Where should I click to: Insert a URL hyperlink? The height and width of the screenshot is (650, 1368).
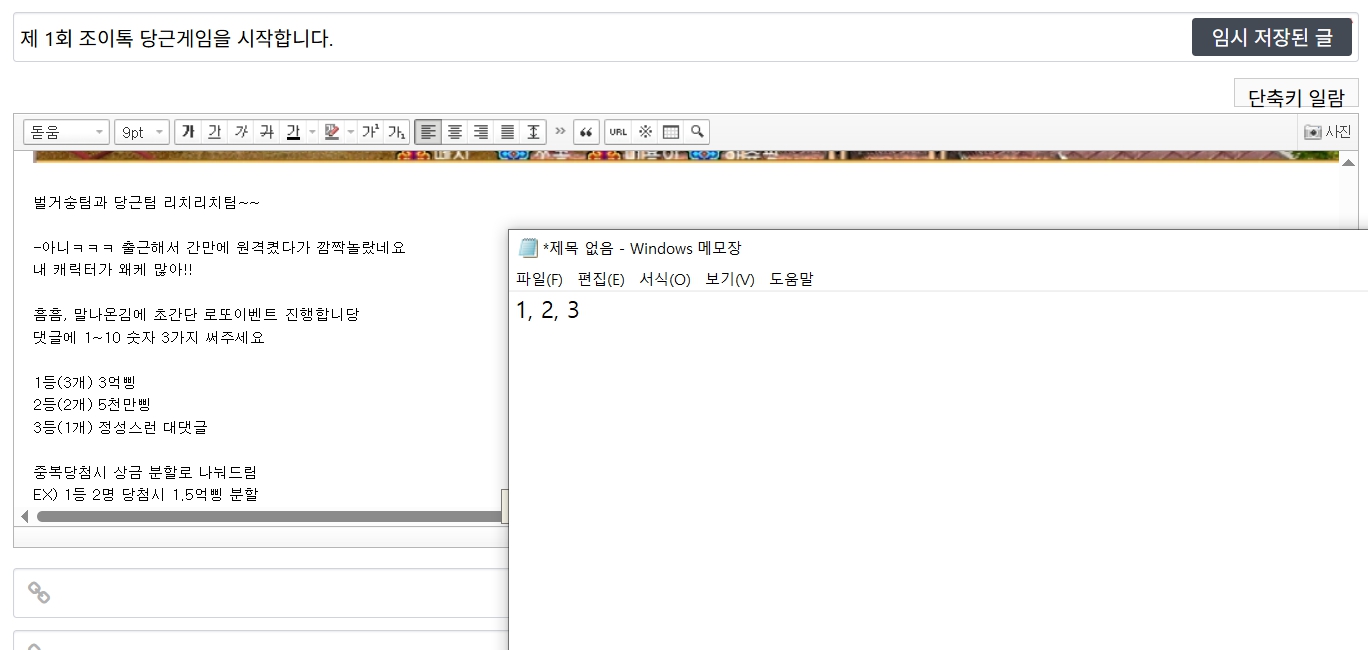click(618, 132)
